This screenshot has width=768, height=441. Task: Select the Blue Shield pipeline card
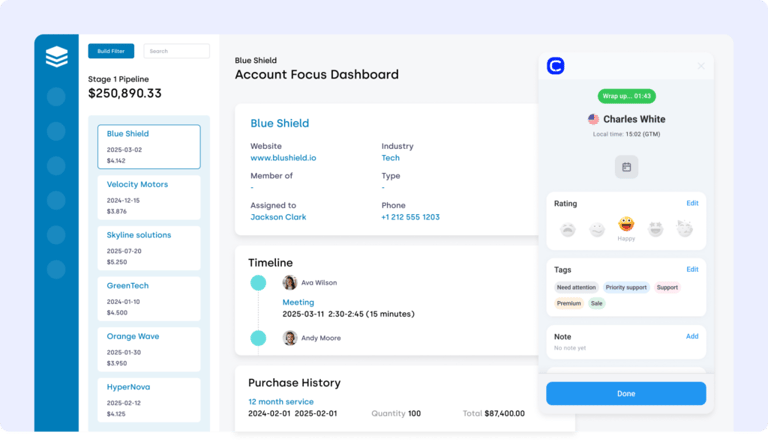(x=149, y=147)
